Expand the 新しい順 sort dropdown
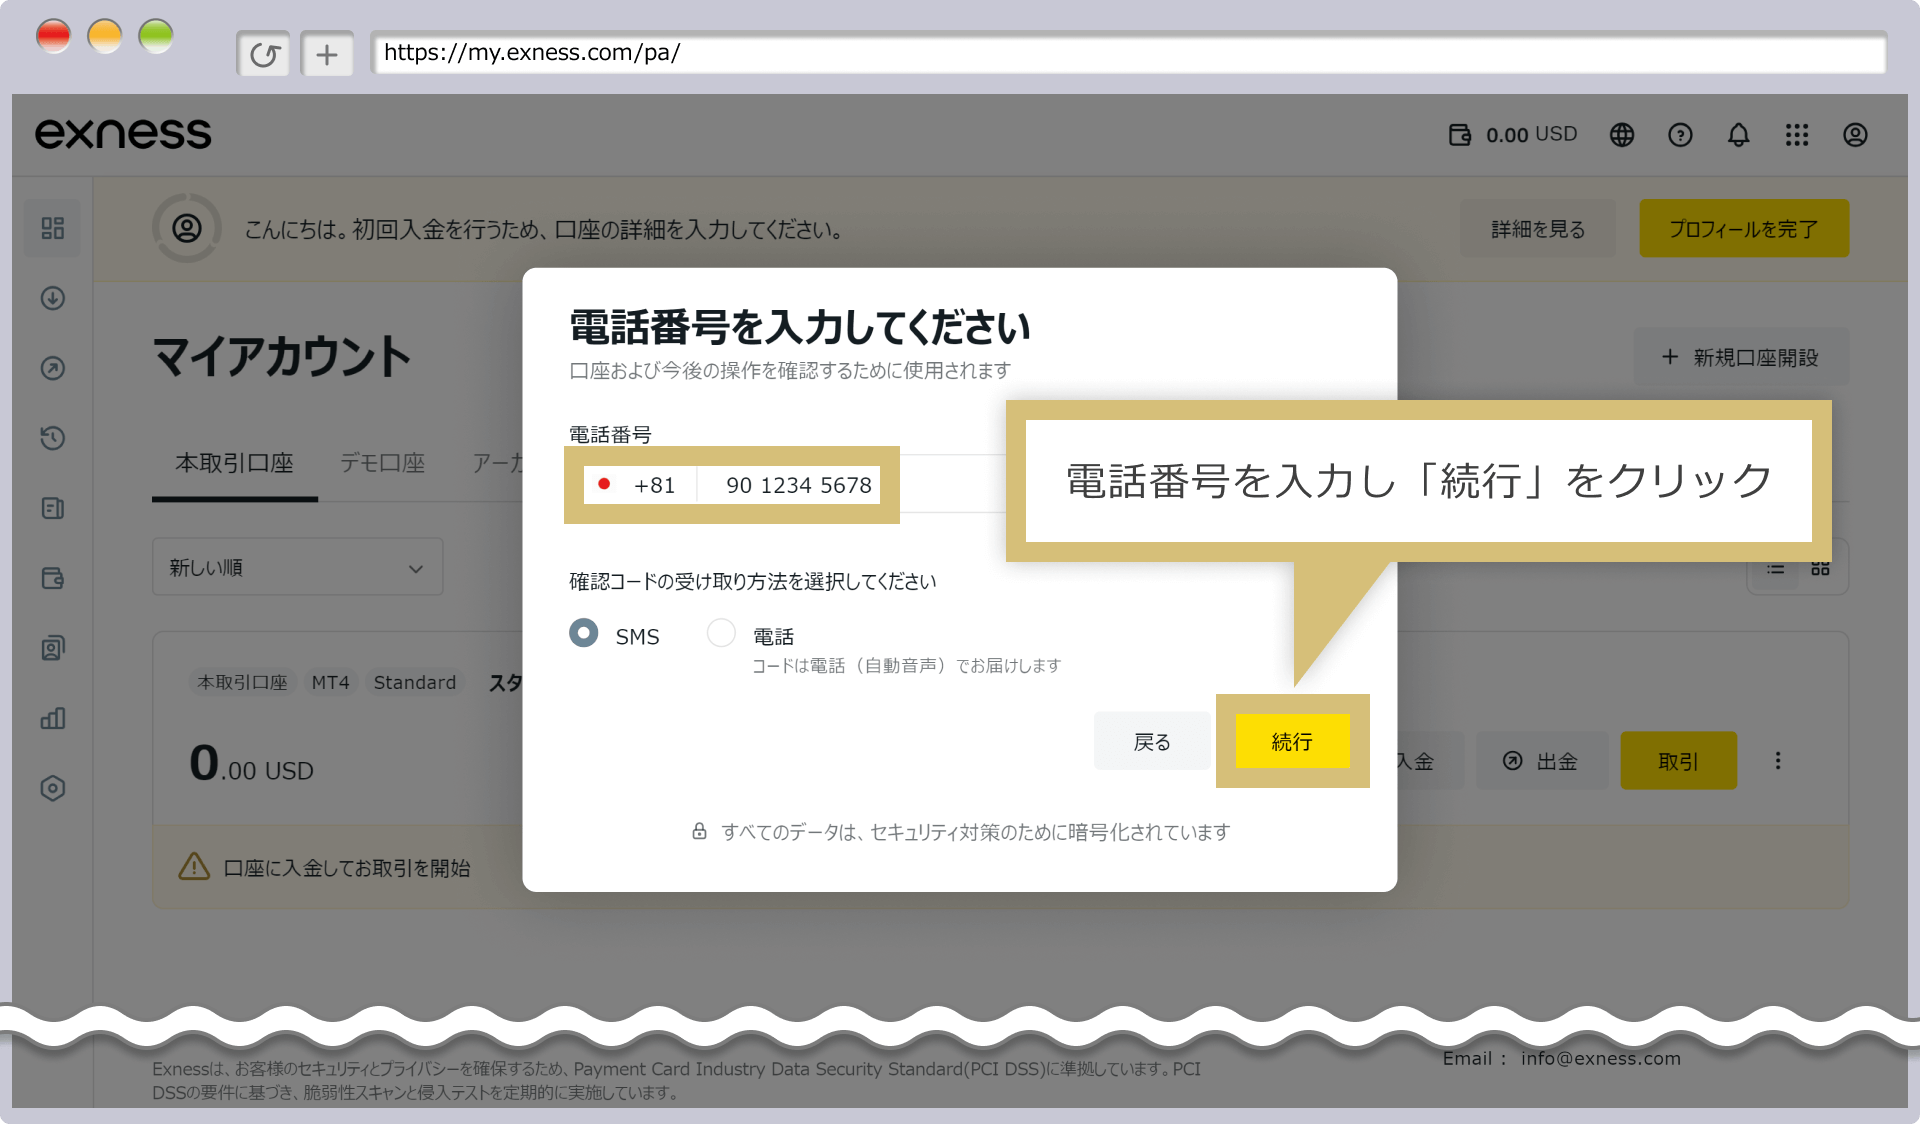Viewport: 1920px width, 1124px height. pyautogui.click(x=298, y=567)
